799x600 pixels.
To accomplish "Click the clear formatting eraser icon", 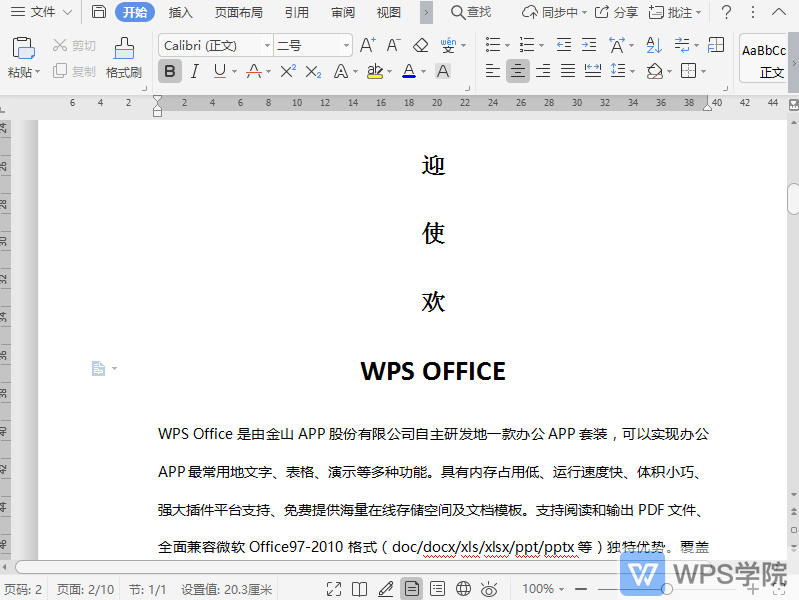I will pos(421,46).
